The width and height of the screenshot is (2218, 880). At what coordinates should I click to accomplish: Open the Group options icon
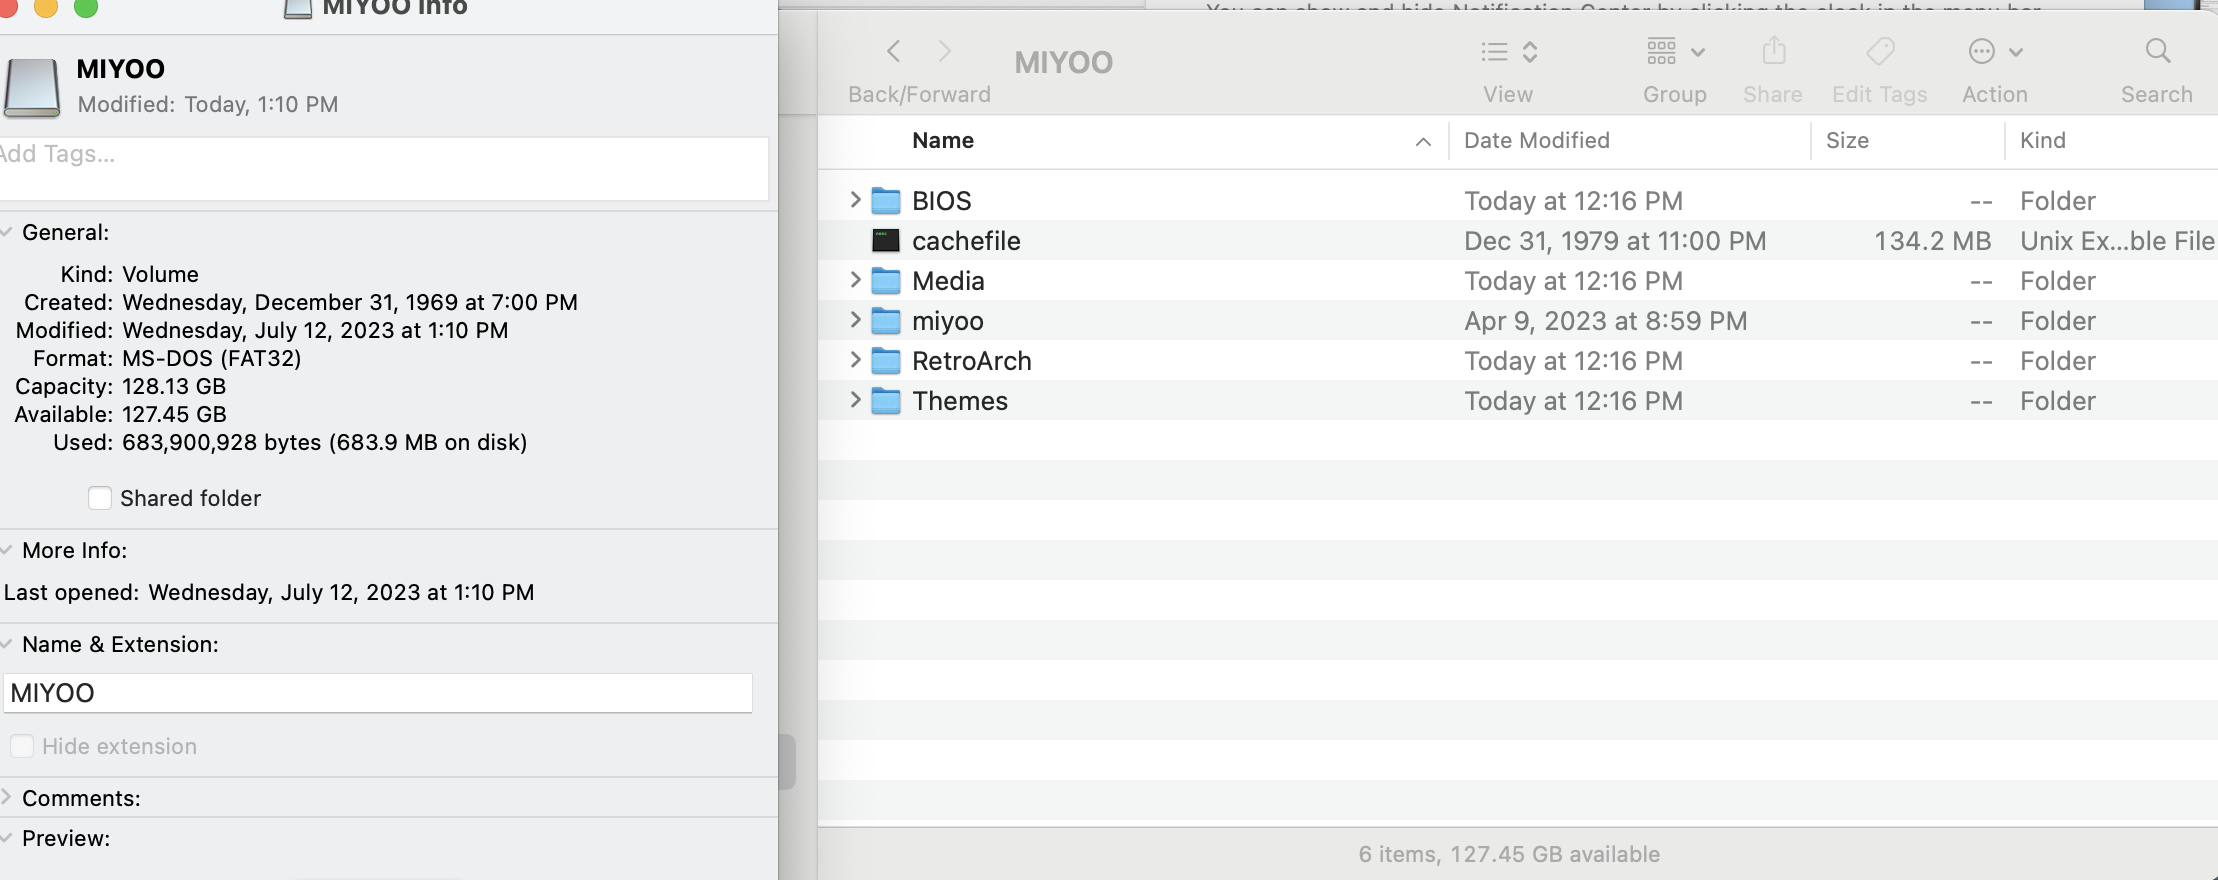[1675, 52]
